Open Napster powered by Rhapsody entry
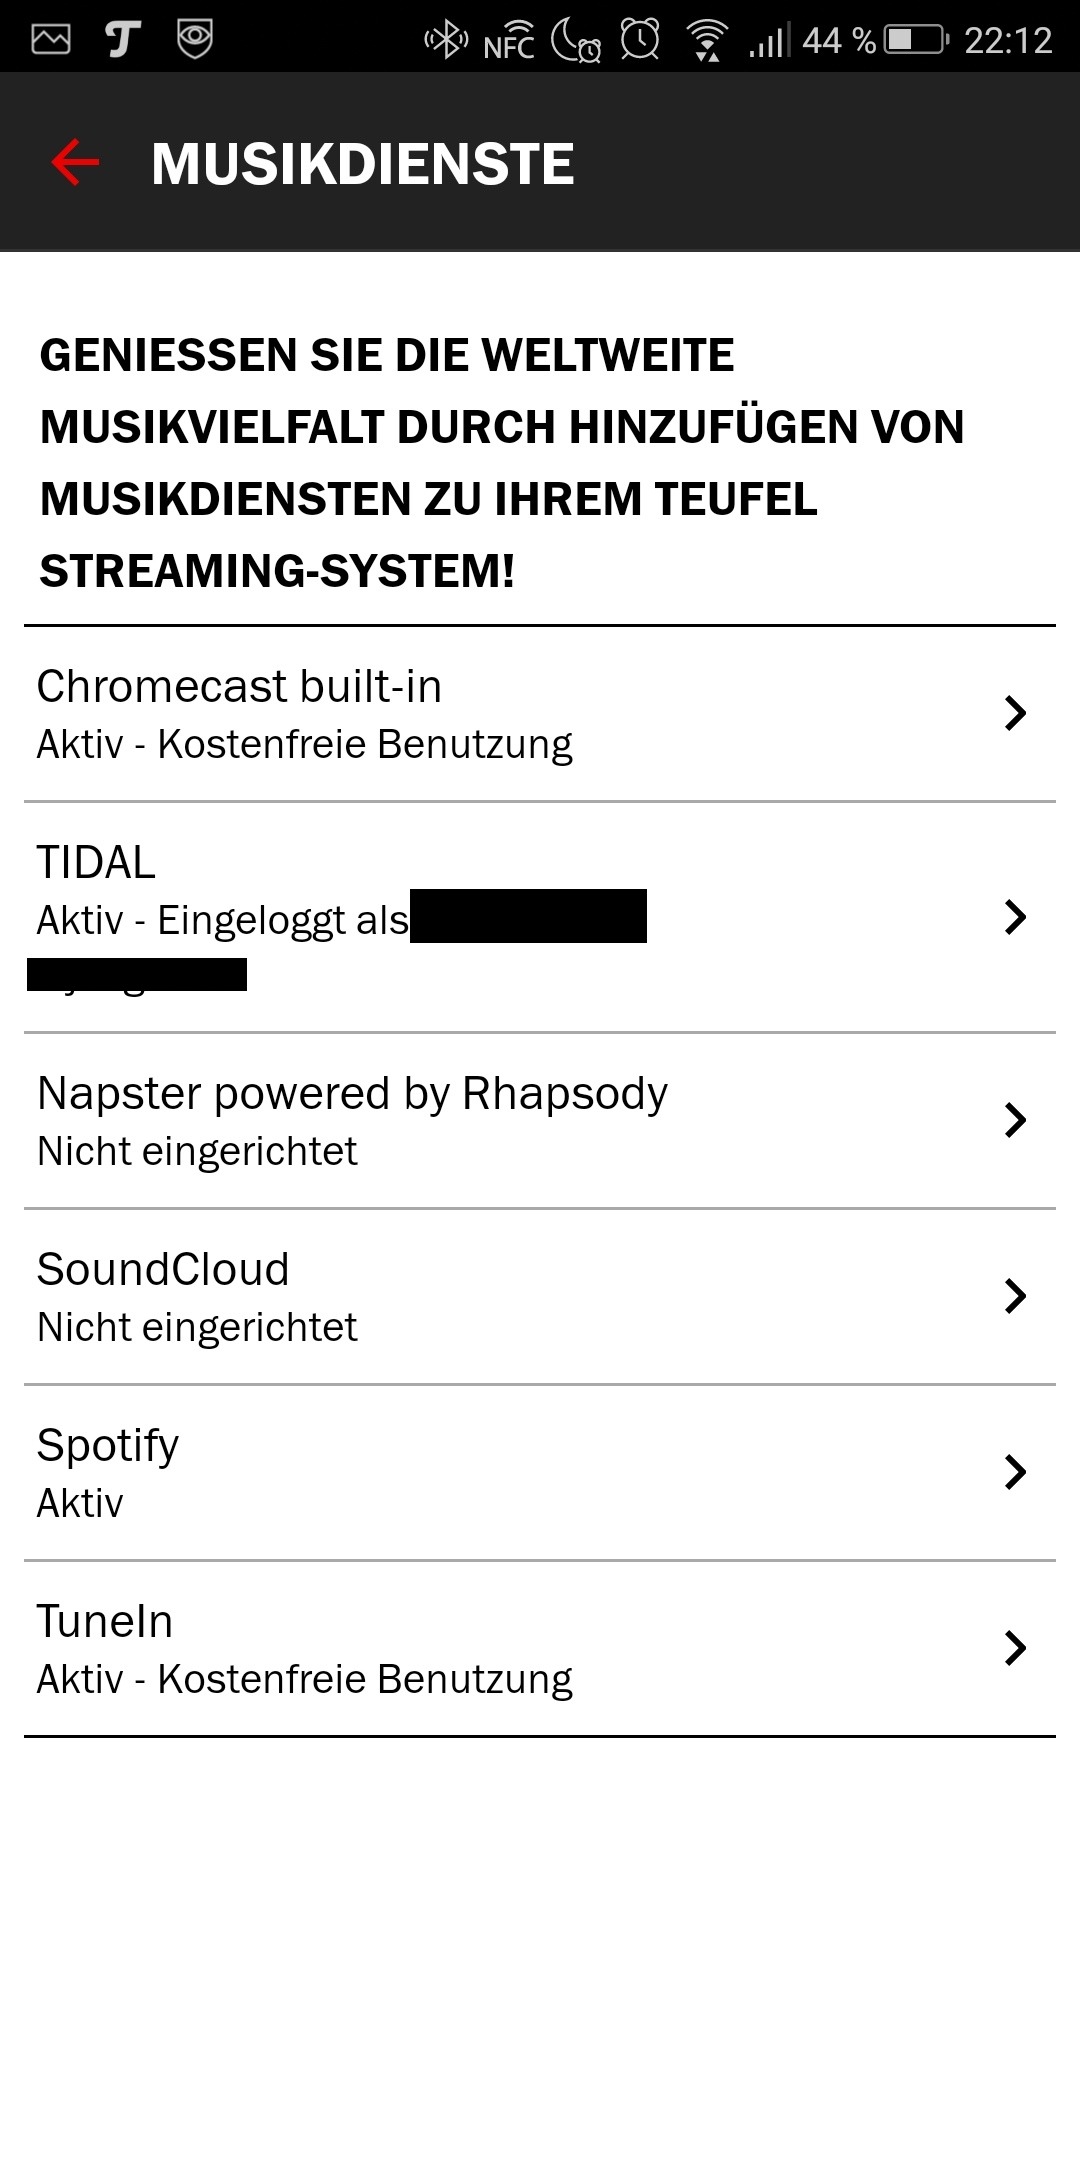Screen dimensions: 1080x2160 [352, 1094]
